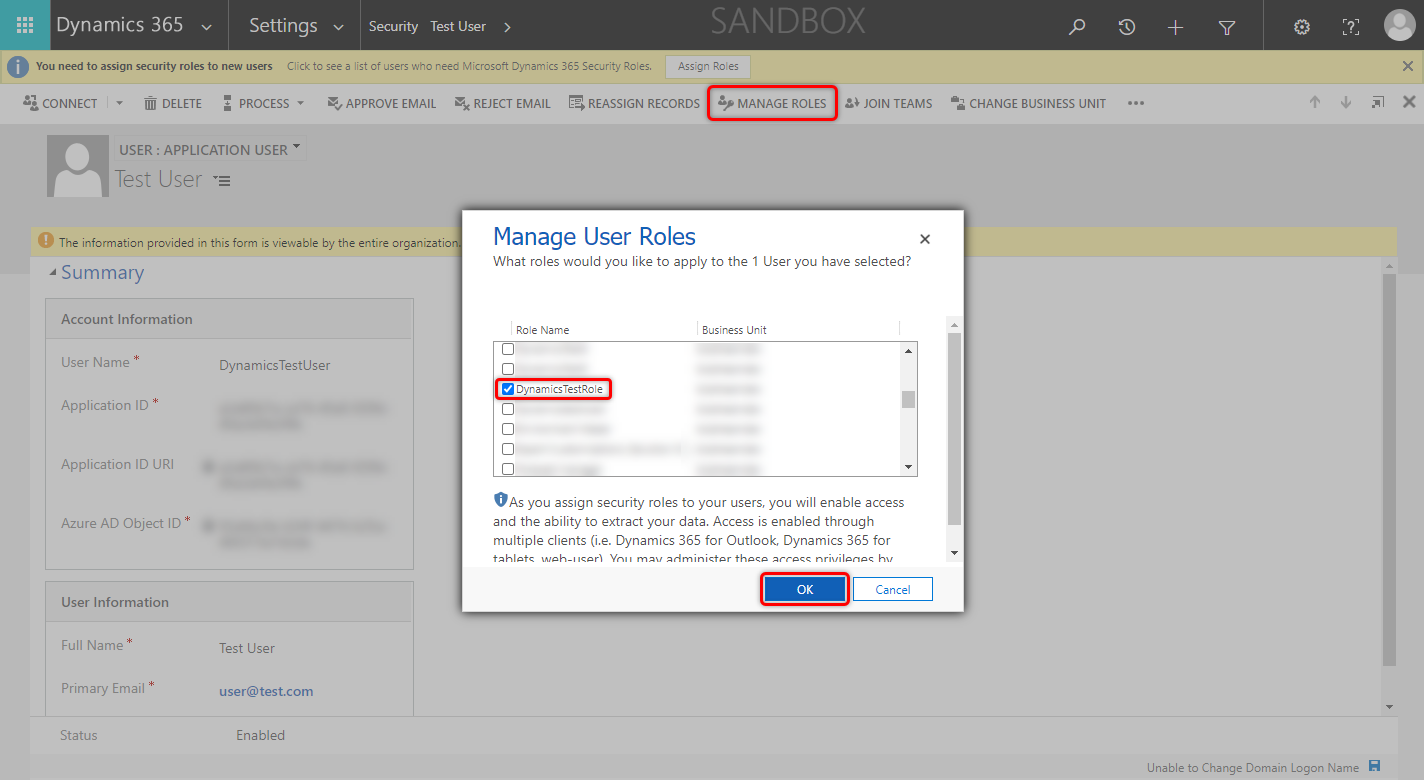
Task: Click dialog content scrollbar up arrow
Action: [x=954, y=325]
